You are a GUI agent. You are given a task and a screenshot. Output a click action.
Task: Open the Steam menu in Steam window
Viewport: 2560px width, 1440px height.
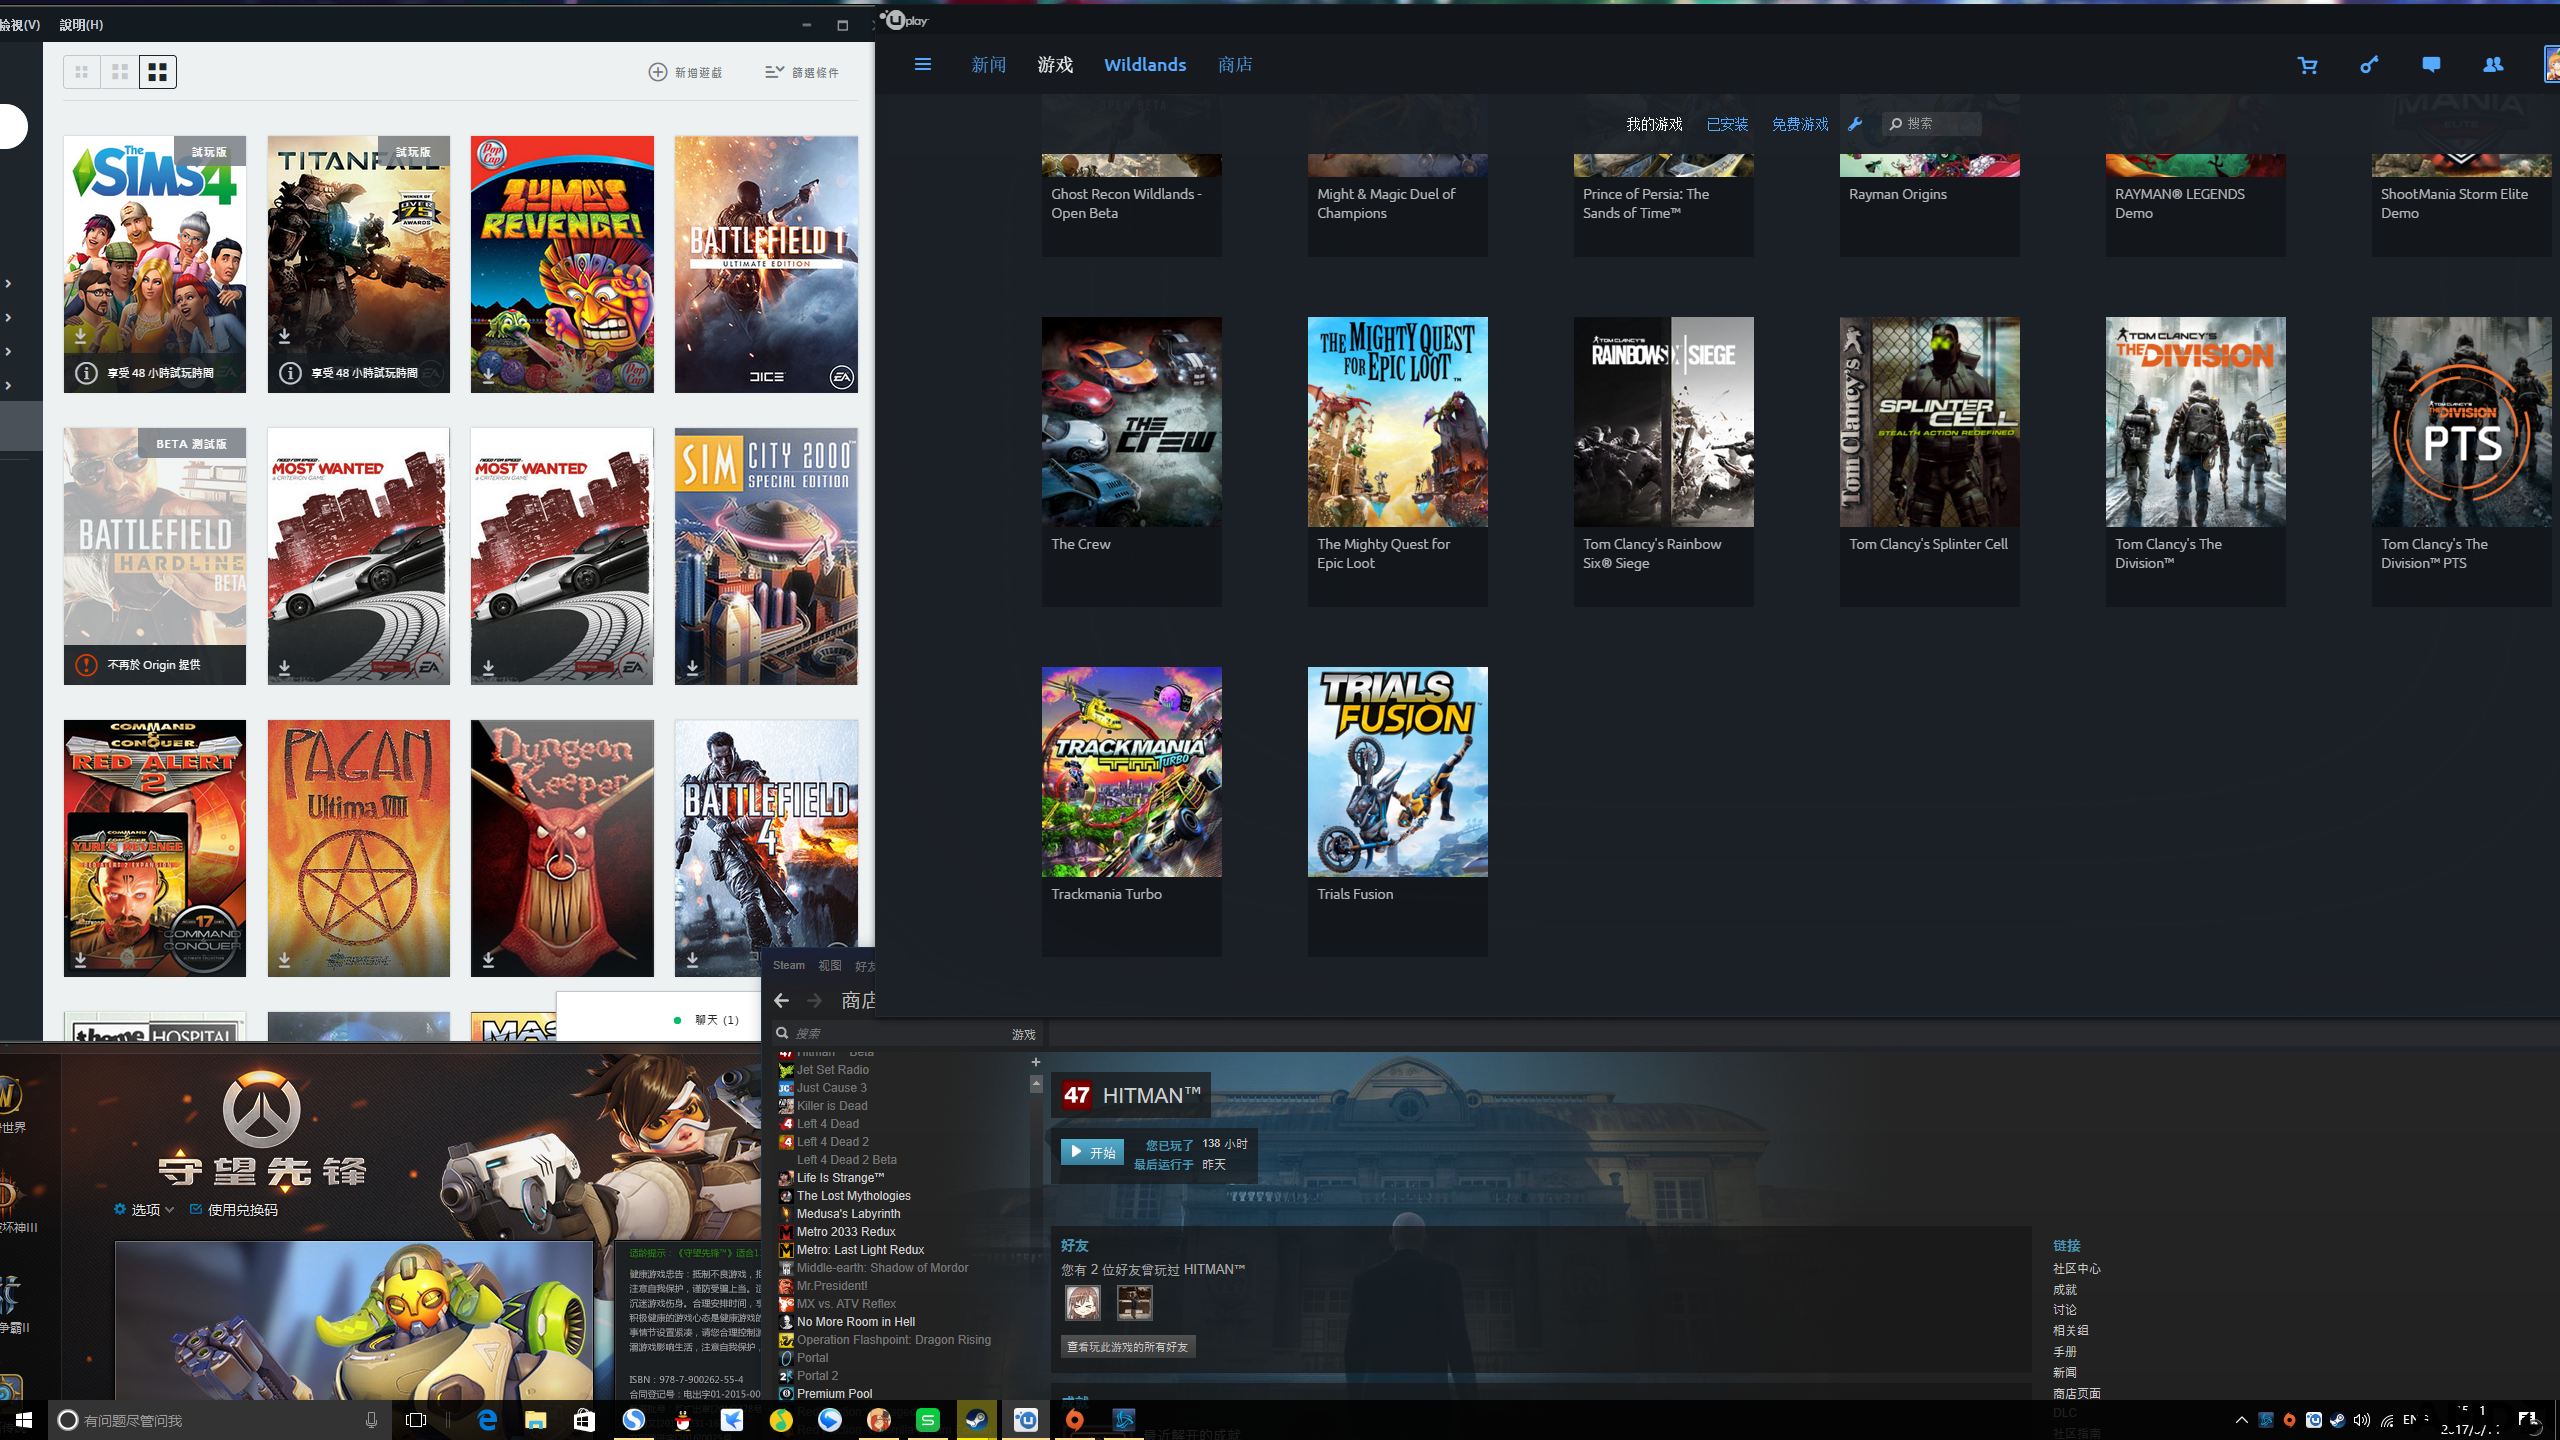point(788,966)
